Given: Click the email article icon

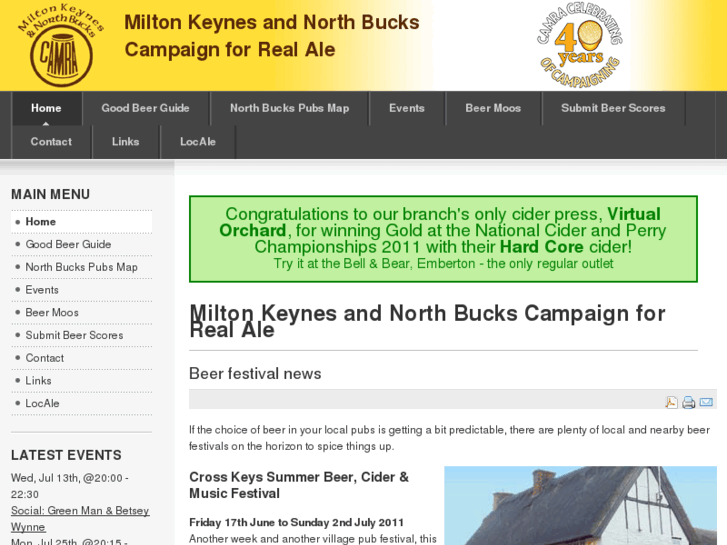Looking at the screenshot, I should tap(706, 402).
